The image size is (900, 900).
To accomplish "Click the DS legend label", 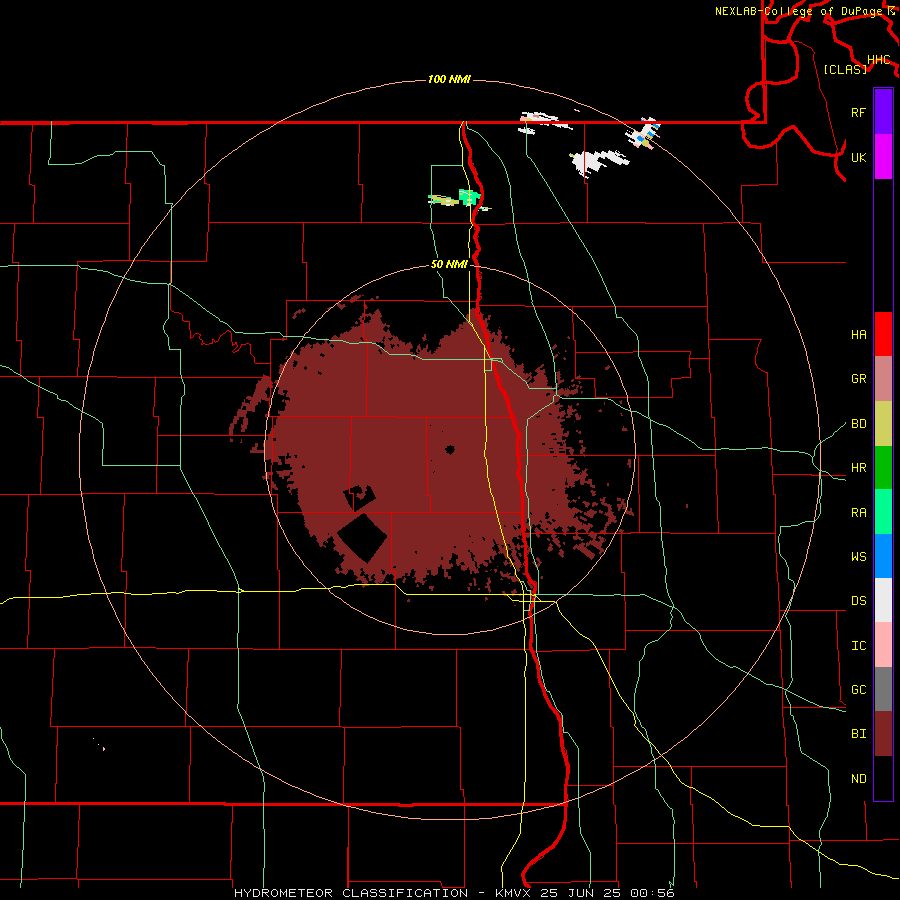I will (858, 601).
